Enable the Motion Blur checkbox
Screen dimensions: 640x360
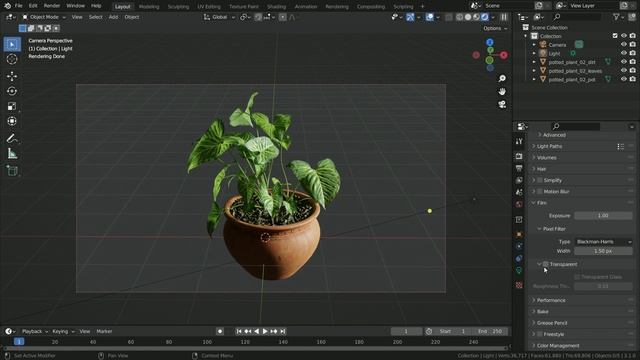[540, 191]
